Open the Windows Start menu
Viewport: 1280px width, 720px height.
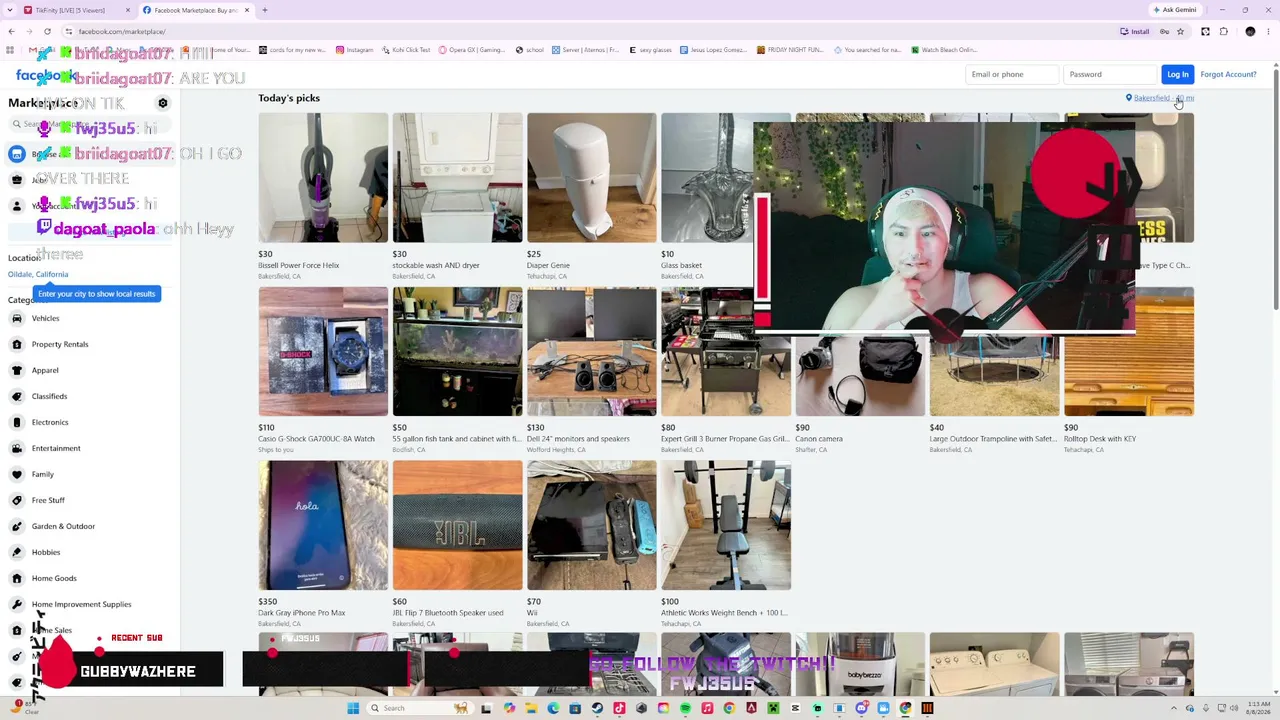[x=353, y=708]
